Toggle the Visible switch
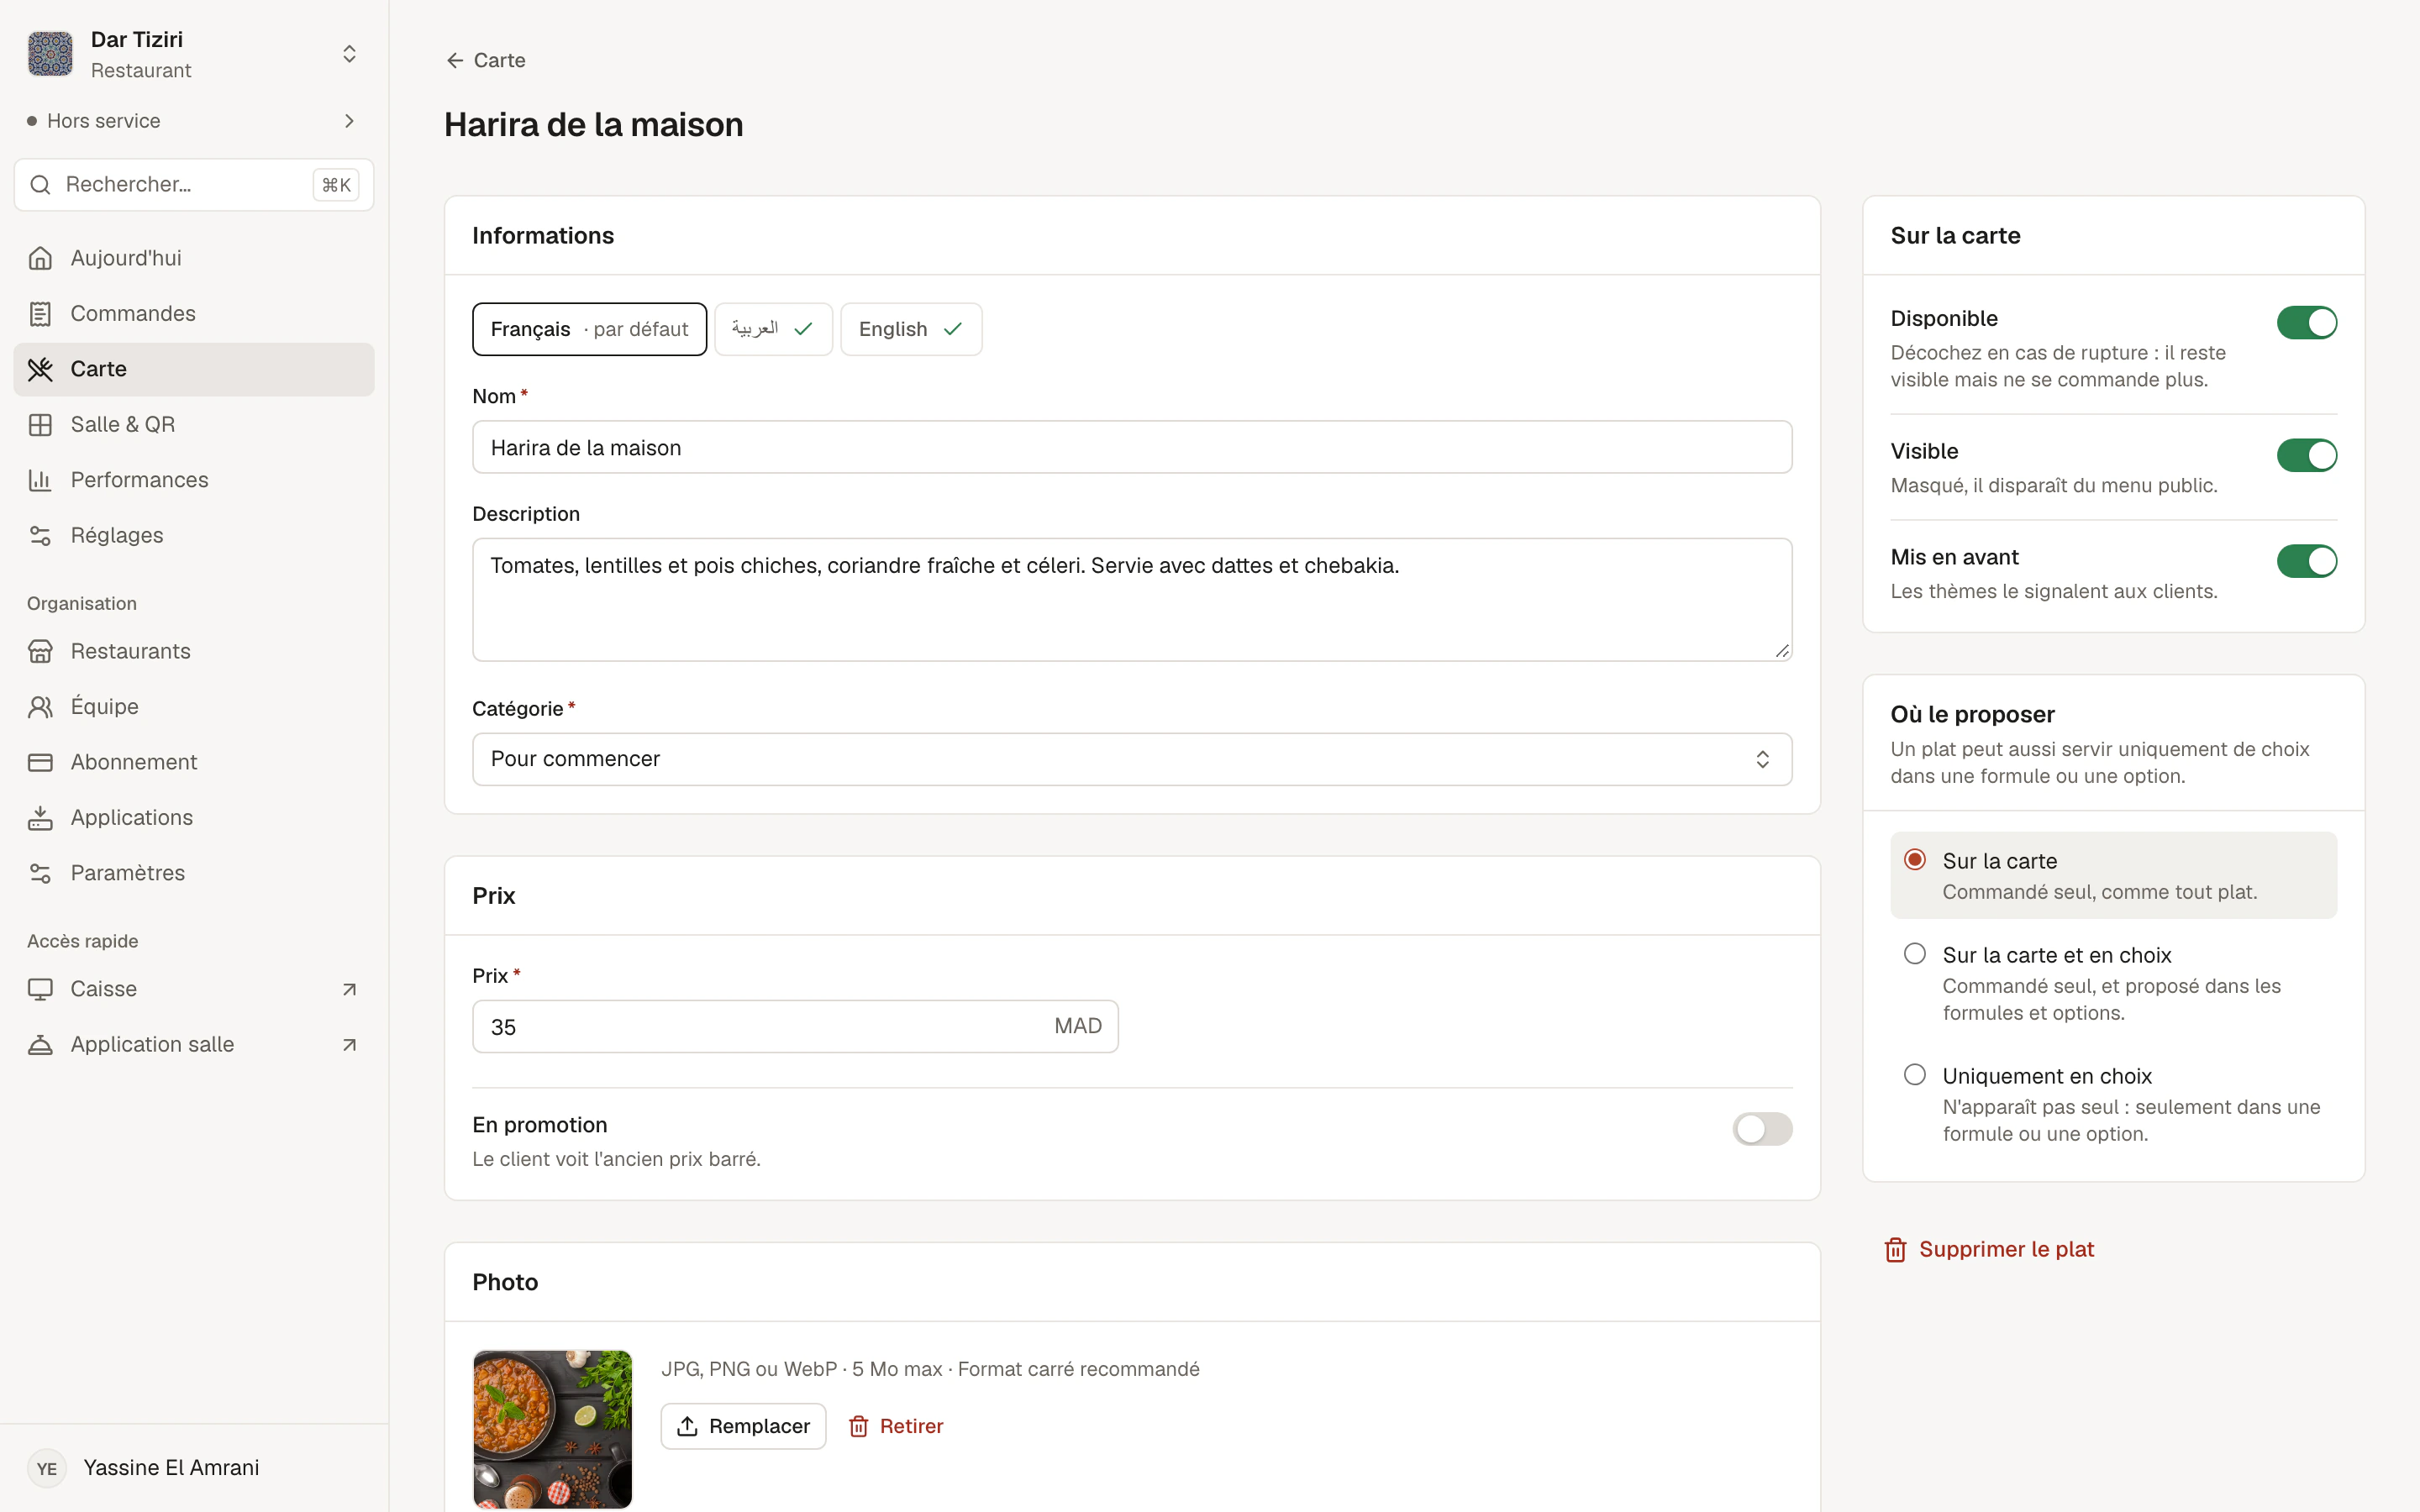Image resolution: width=2420 pixels, height=1512 pixels. coord(2307,455)
